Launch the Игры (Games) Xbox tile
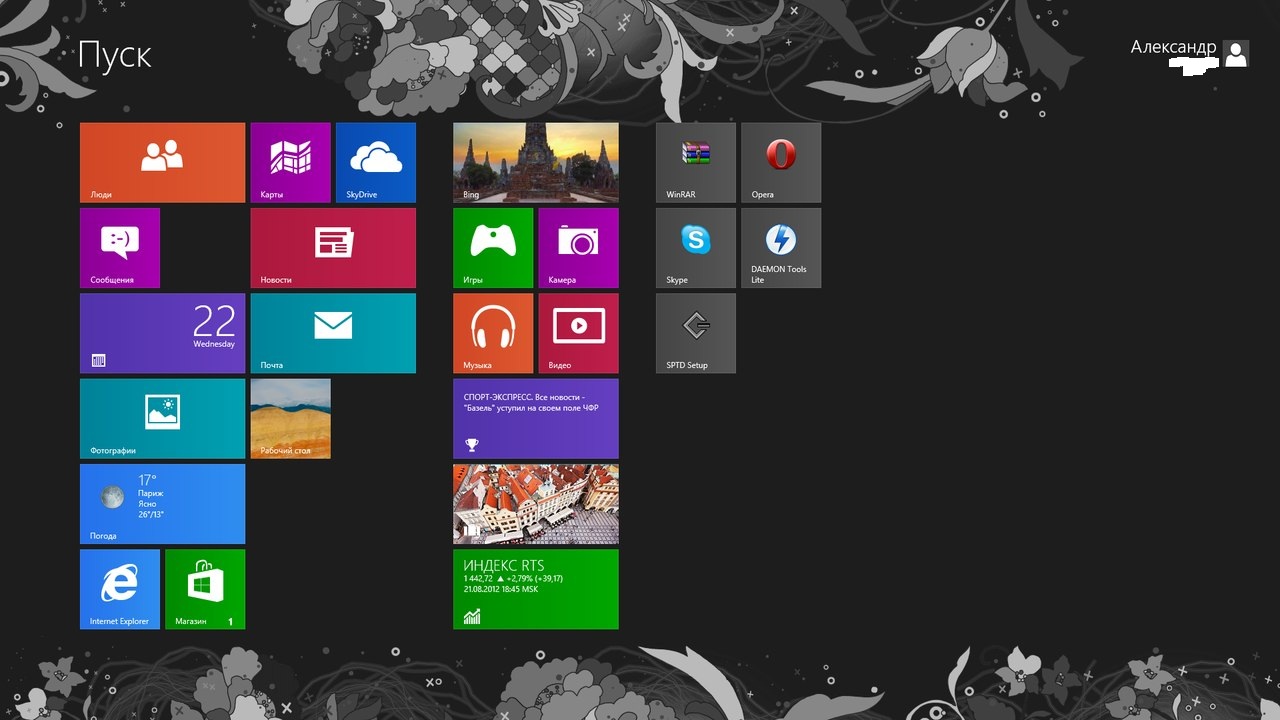Screen dimensions: 1280x720 493,247
